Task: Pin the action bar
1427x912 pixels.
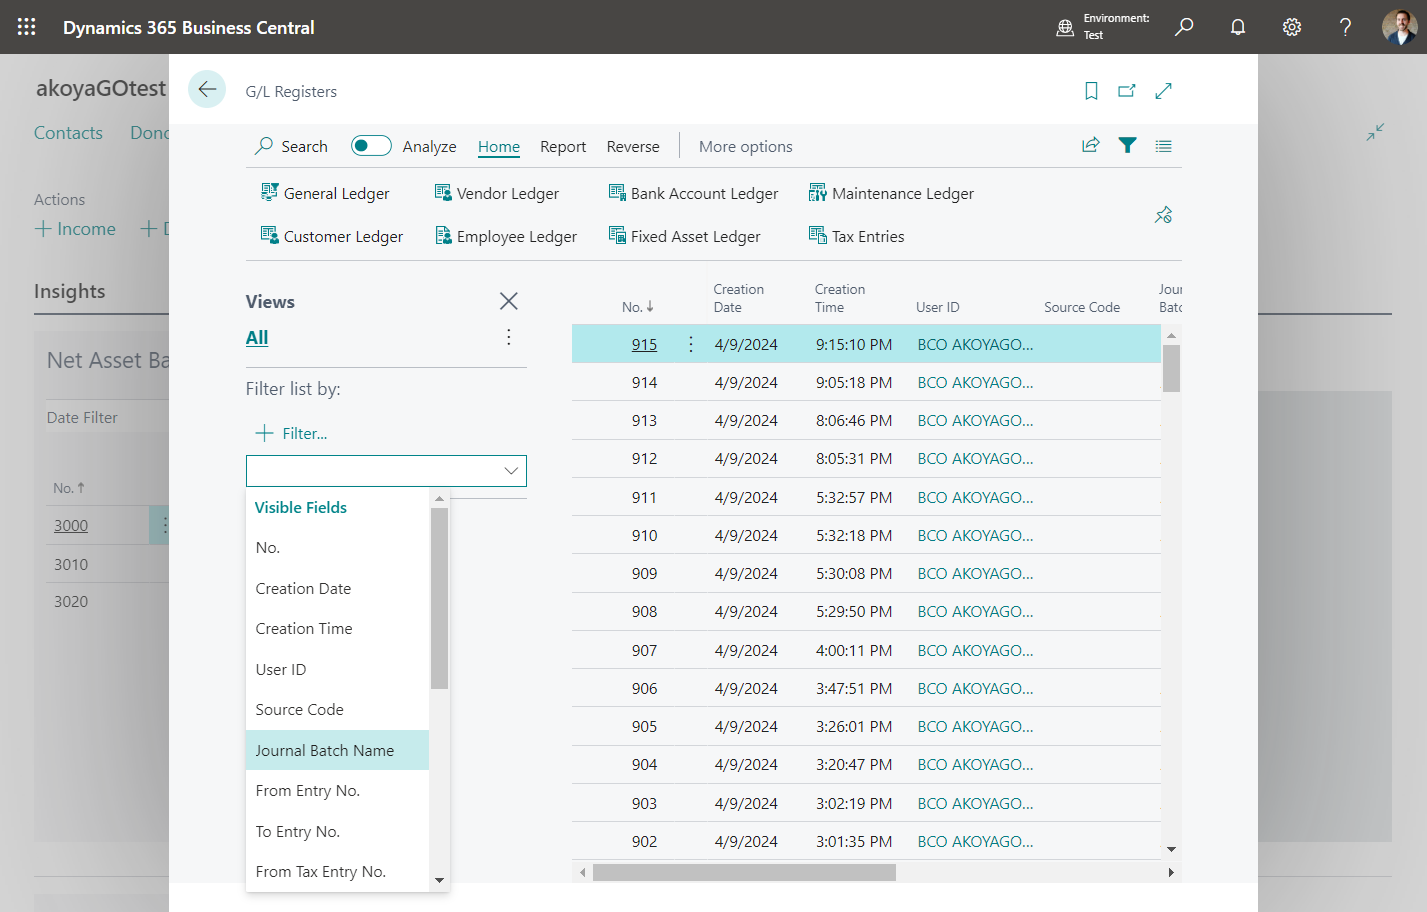Action: (1163, 215)
